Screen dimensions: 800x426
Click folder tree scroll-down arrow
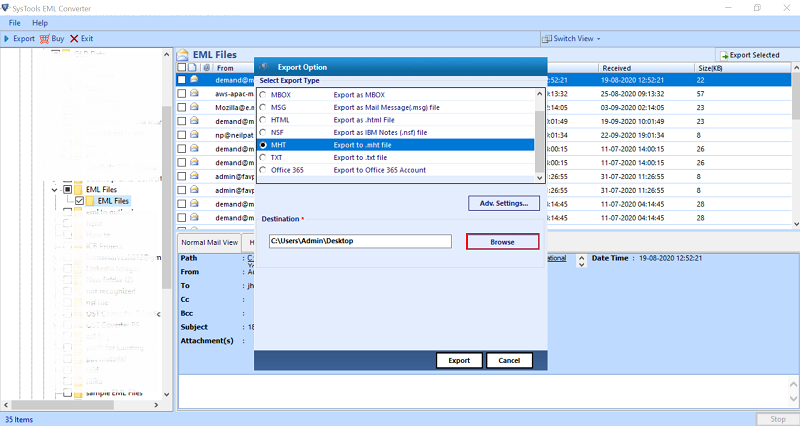(167, 394)
